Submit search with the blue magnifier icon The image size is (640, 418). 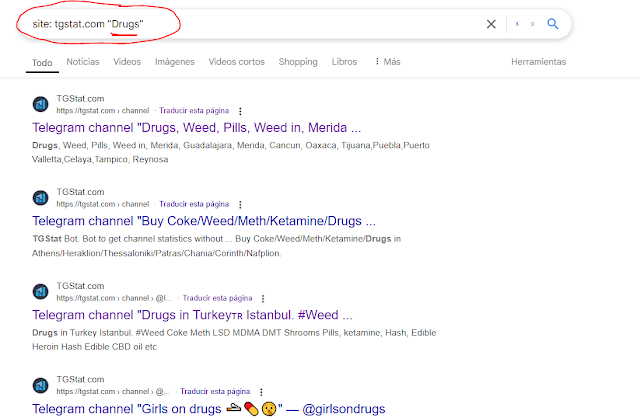tap(553, 24)
